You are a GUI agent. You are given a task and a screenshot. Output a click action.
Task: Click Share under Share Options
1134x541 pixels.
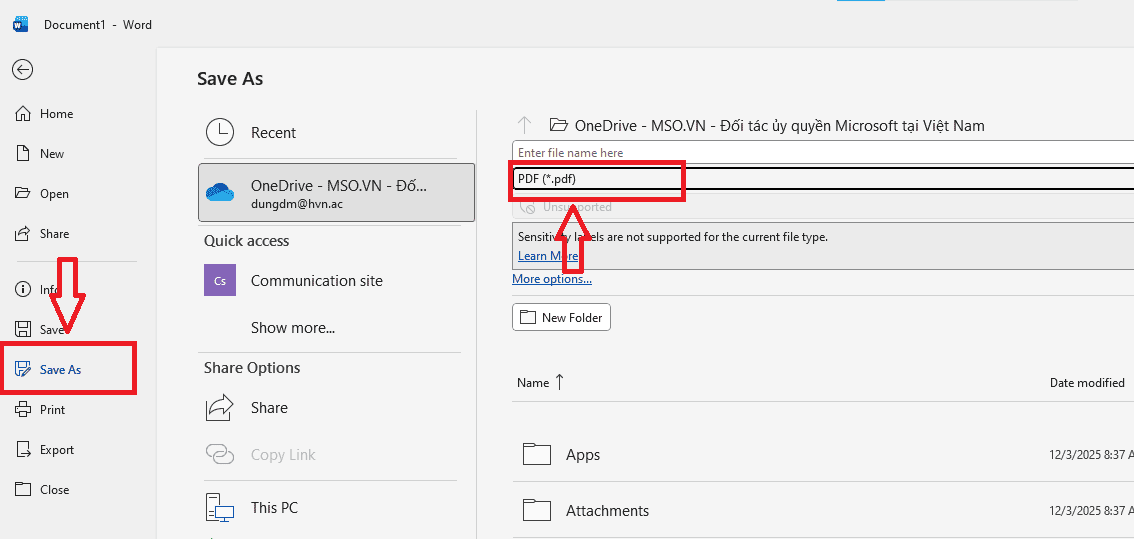pyautogui.click(x=269, y=408)
